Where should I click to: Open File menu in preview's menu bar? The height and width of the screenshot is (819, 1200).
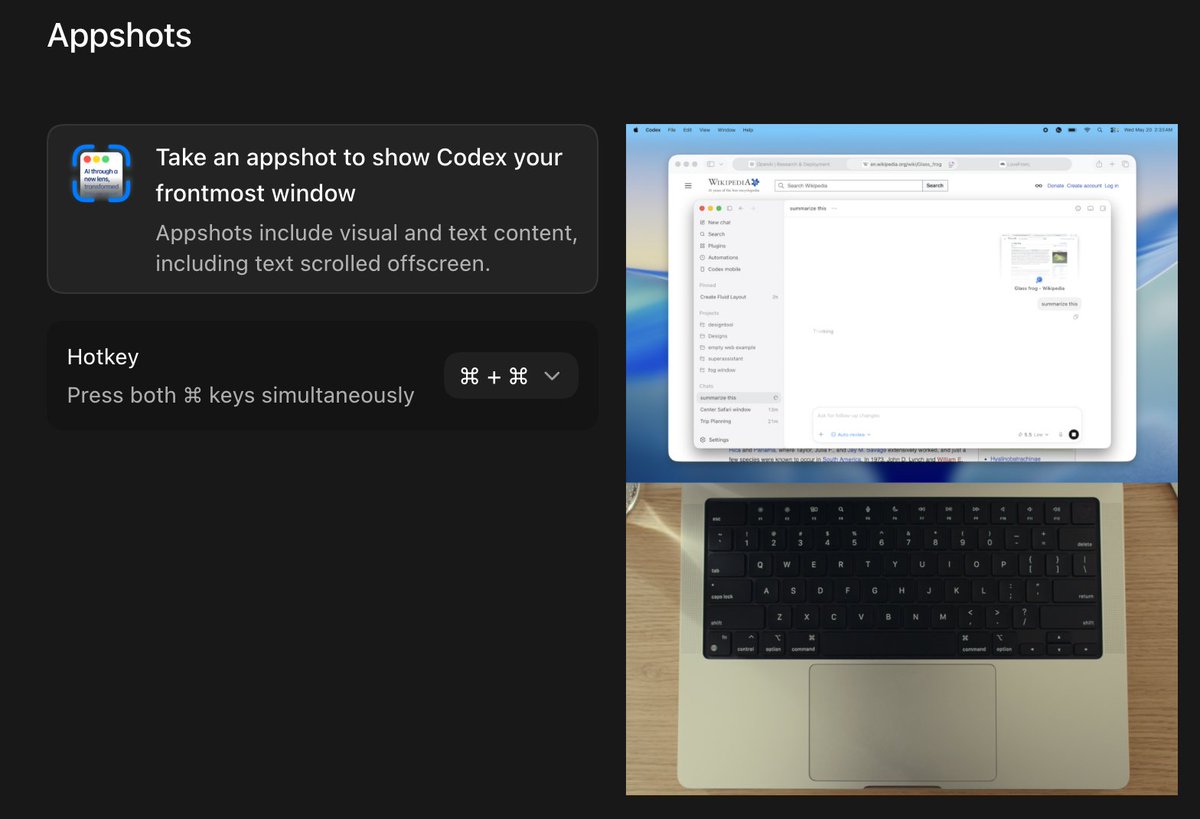(672, 130)
